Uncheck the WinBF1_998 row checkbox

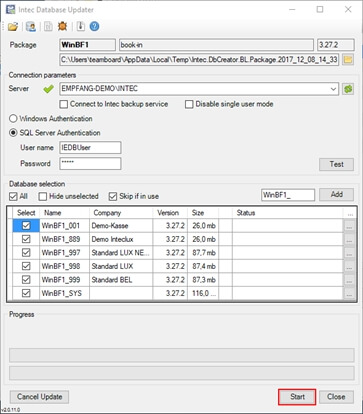click(26, 266)
